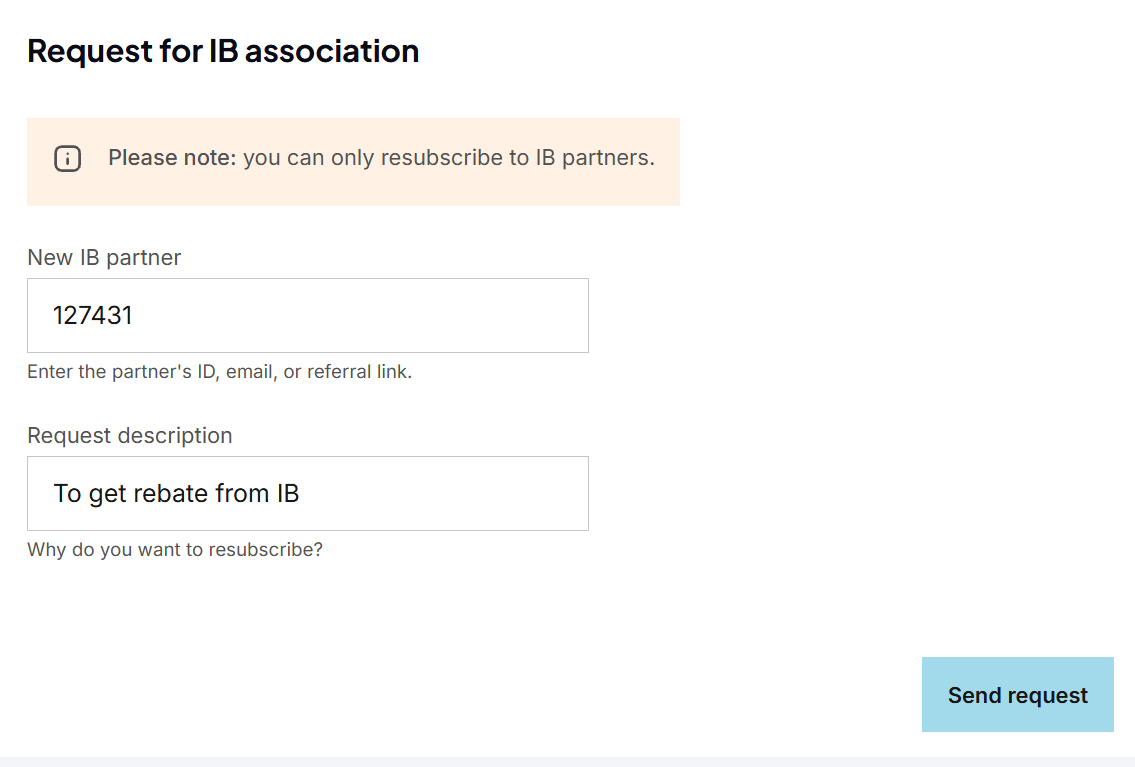Click the info icon in the notice banner
The height and width of the screenshot is (767, 1135).
coord(67,159)
